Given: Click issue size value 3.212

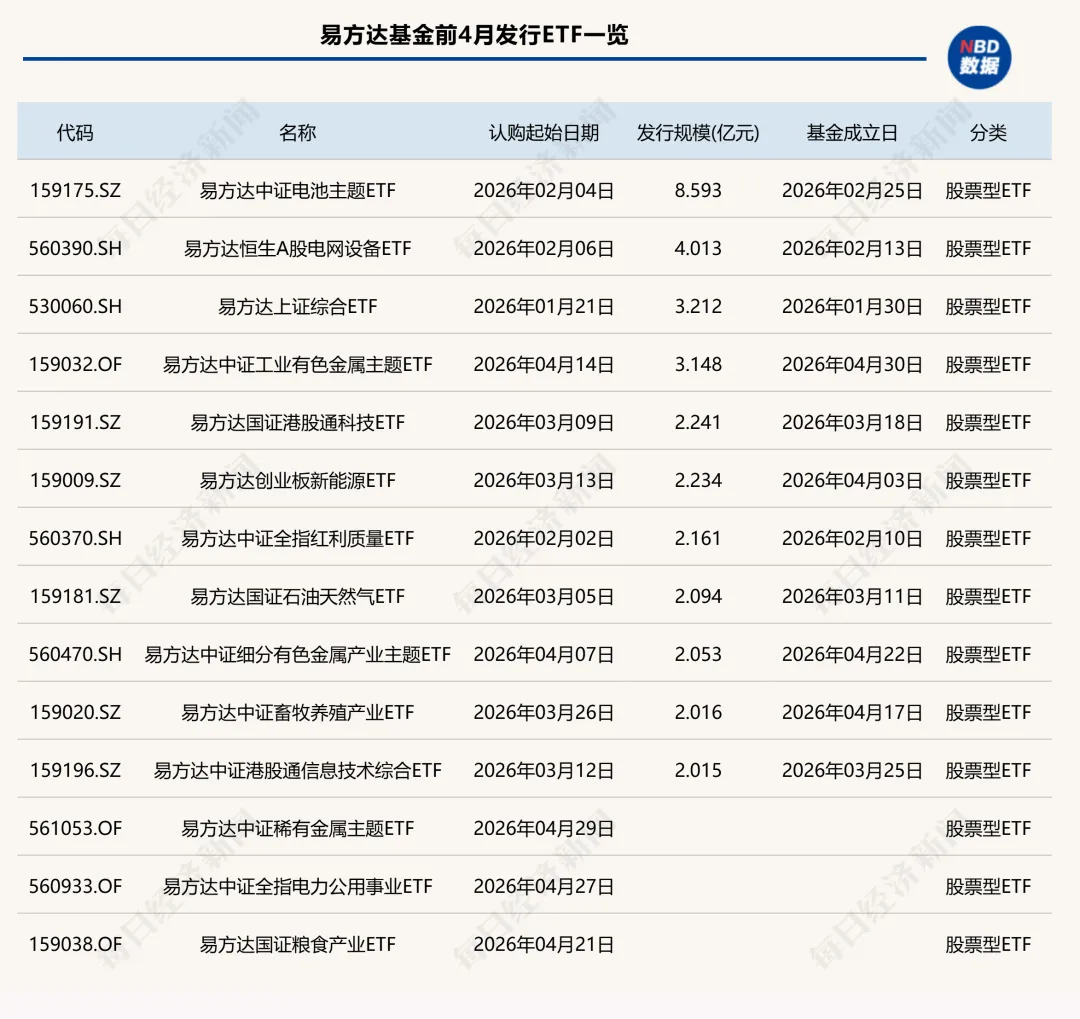Looking at the screenshot, I should pyautogui.click(x=698, y=306).
